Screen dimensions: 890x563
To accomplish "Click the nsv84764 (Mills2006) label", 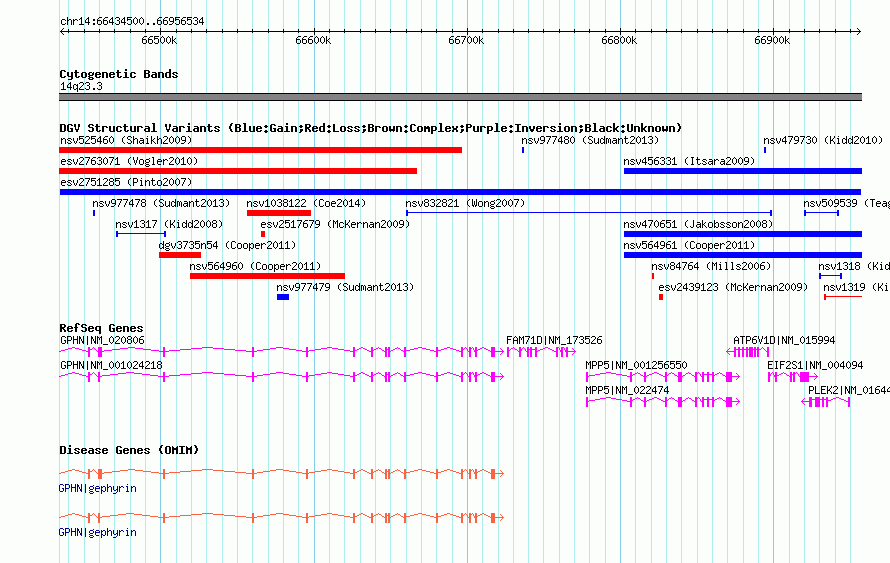I will [x=711, y=266].
